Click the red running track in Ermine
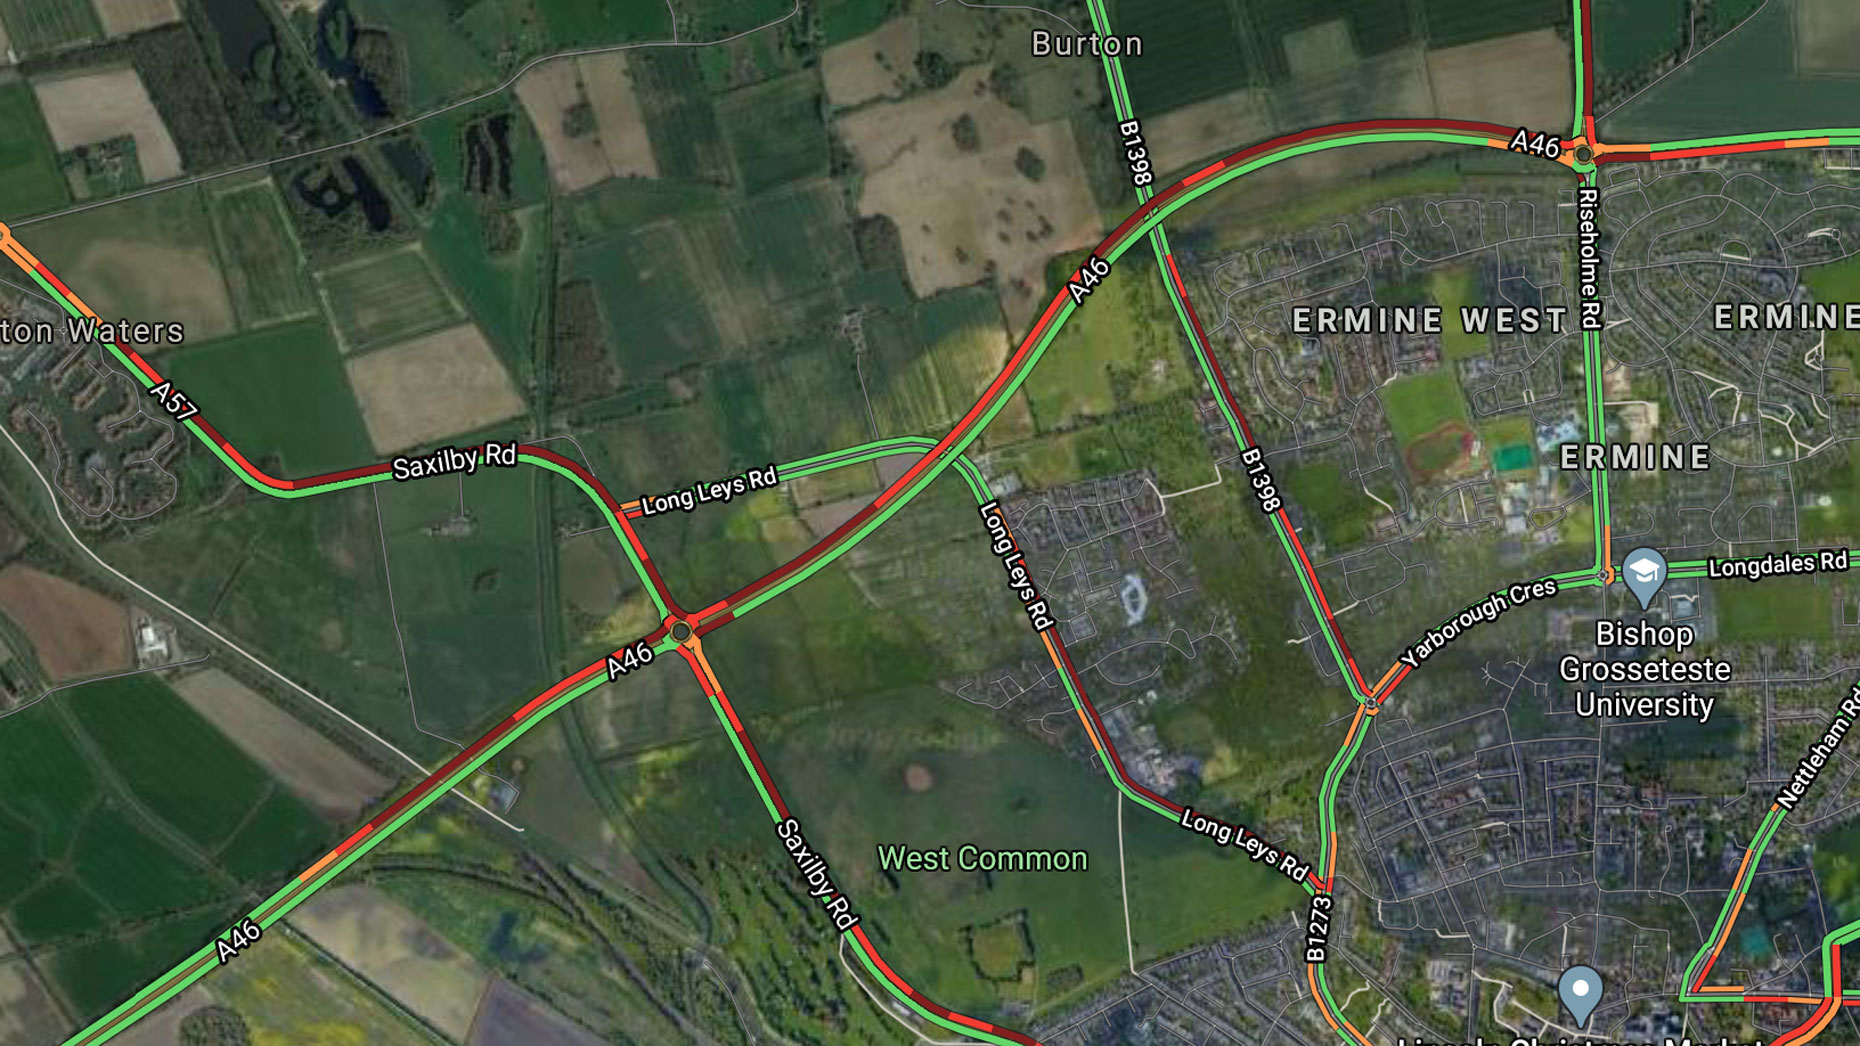Viewport: 1860px width, 1046px height. (1438, 453)
